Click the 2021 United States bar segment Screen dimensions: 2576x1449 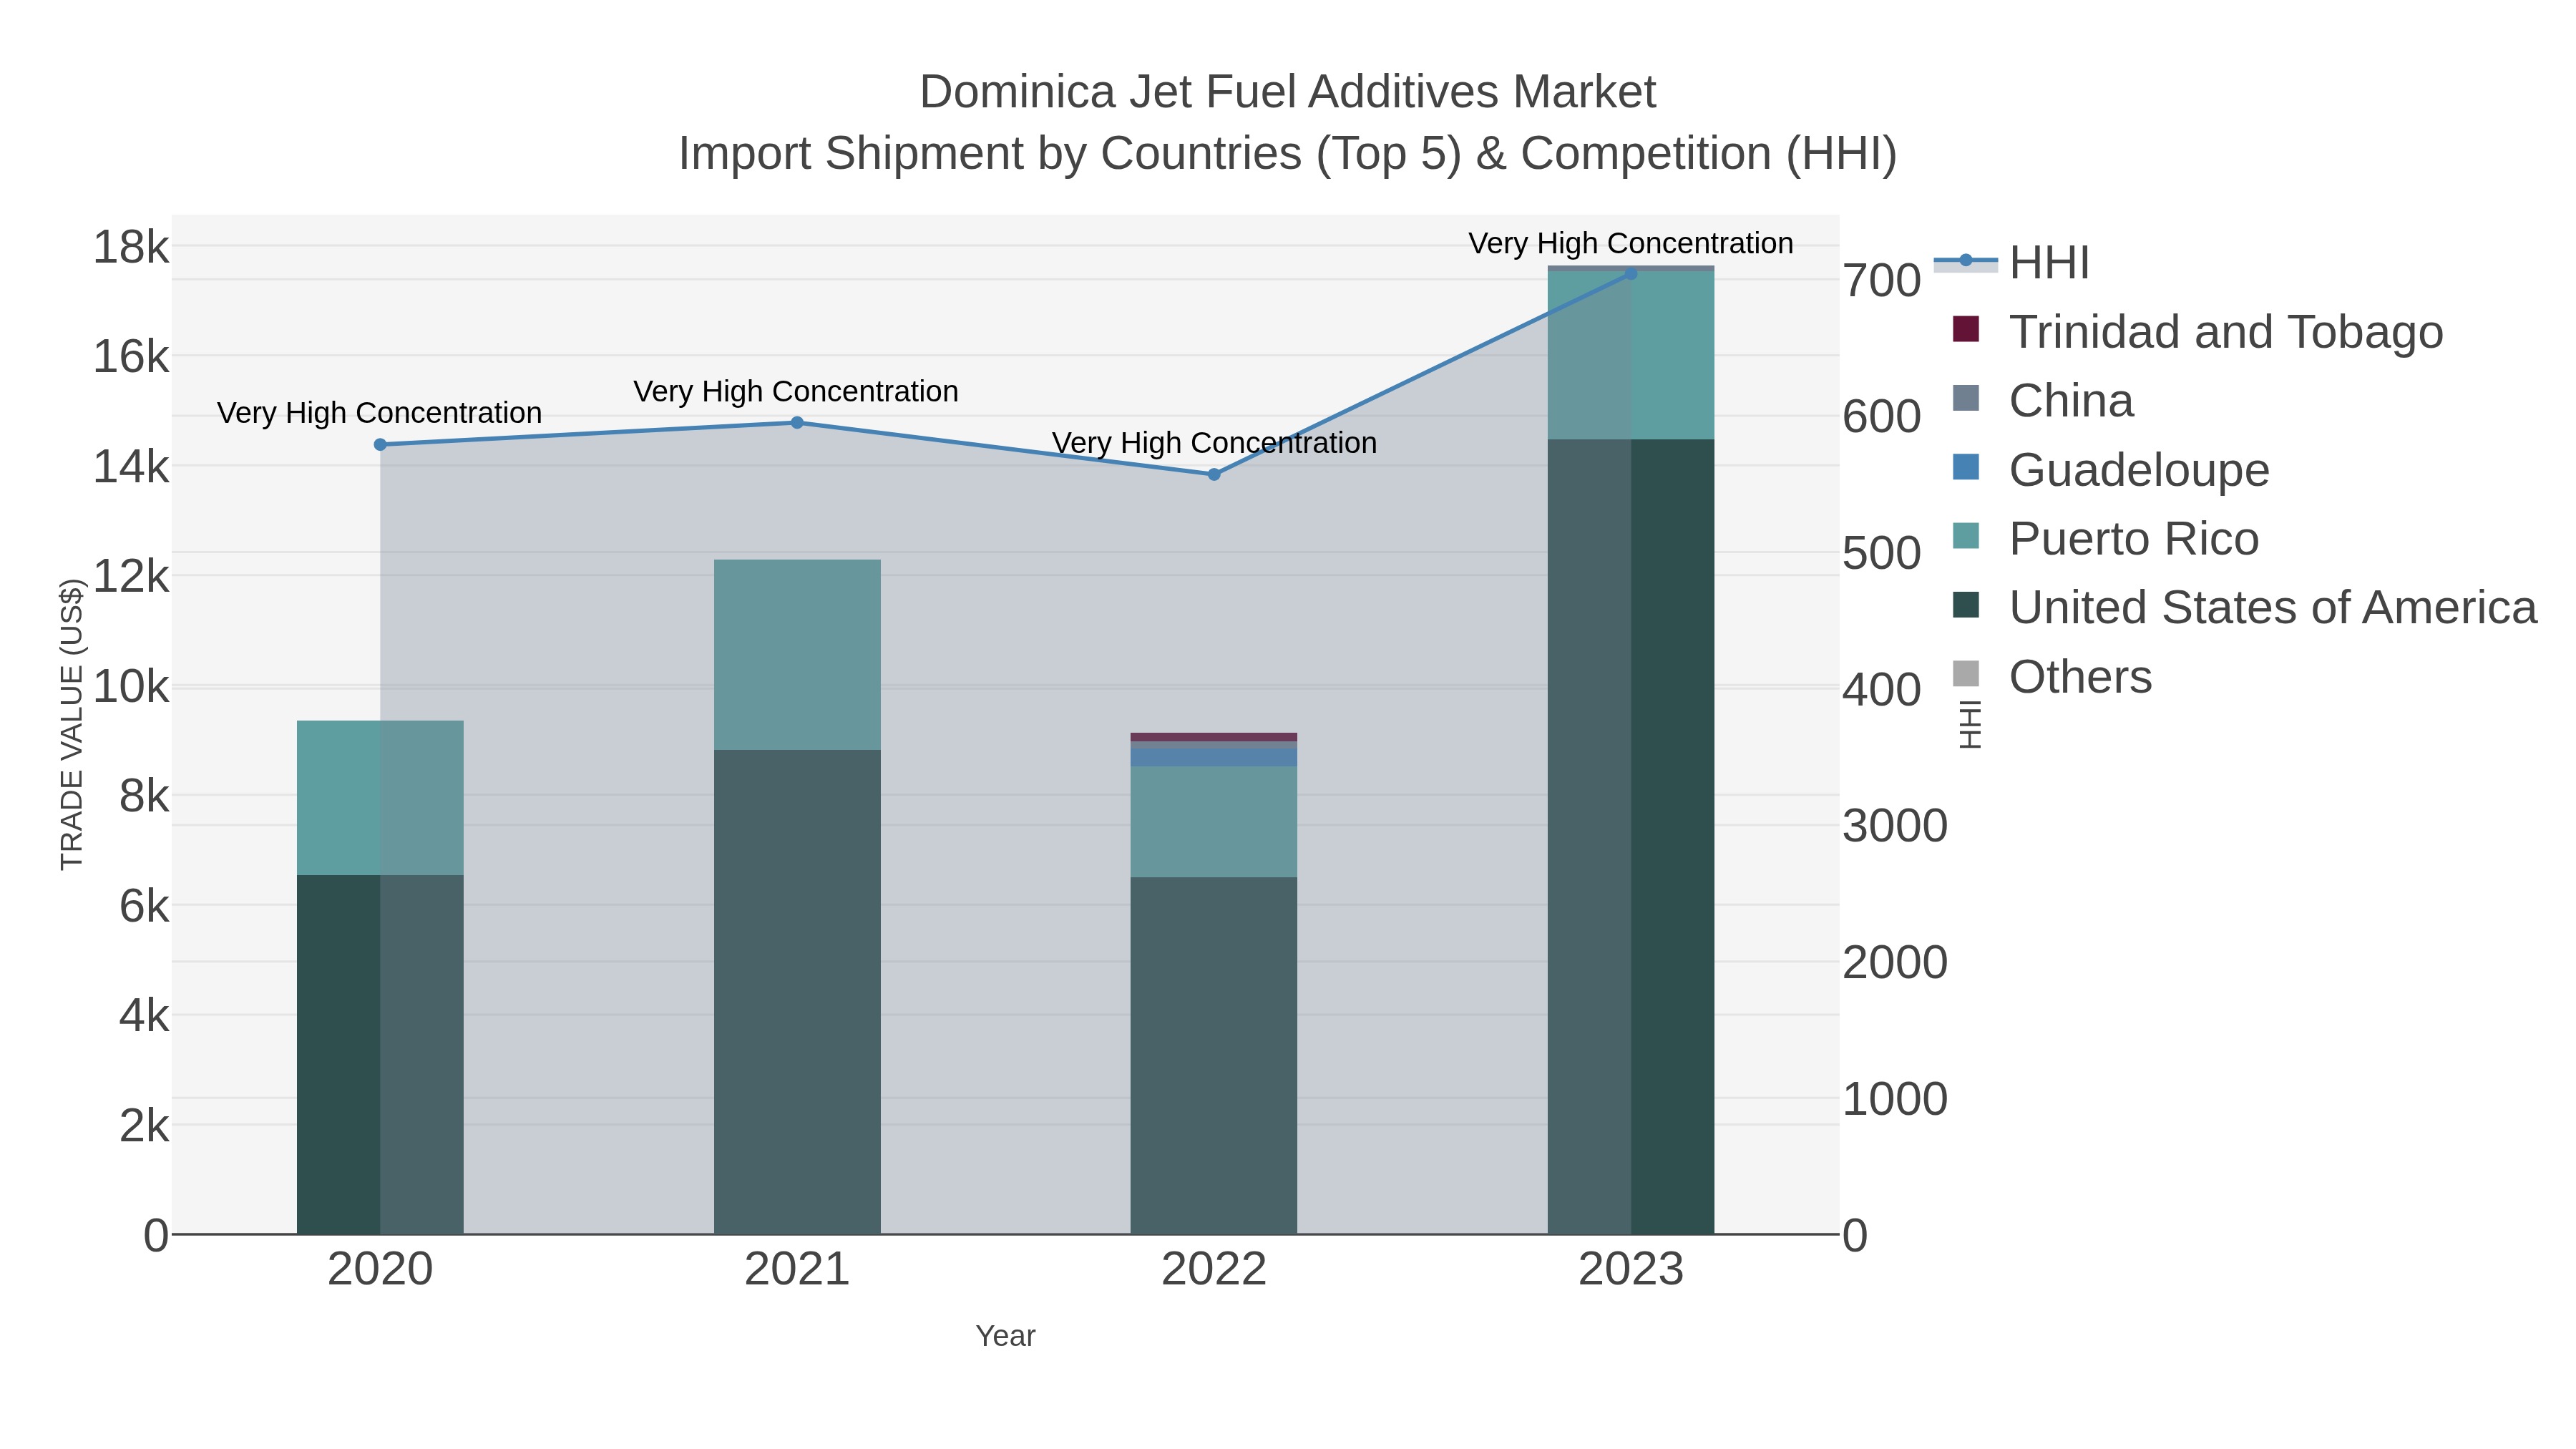(x=797, y=992)
